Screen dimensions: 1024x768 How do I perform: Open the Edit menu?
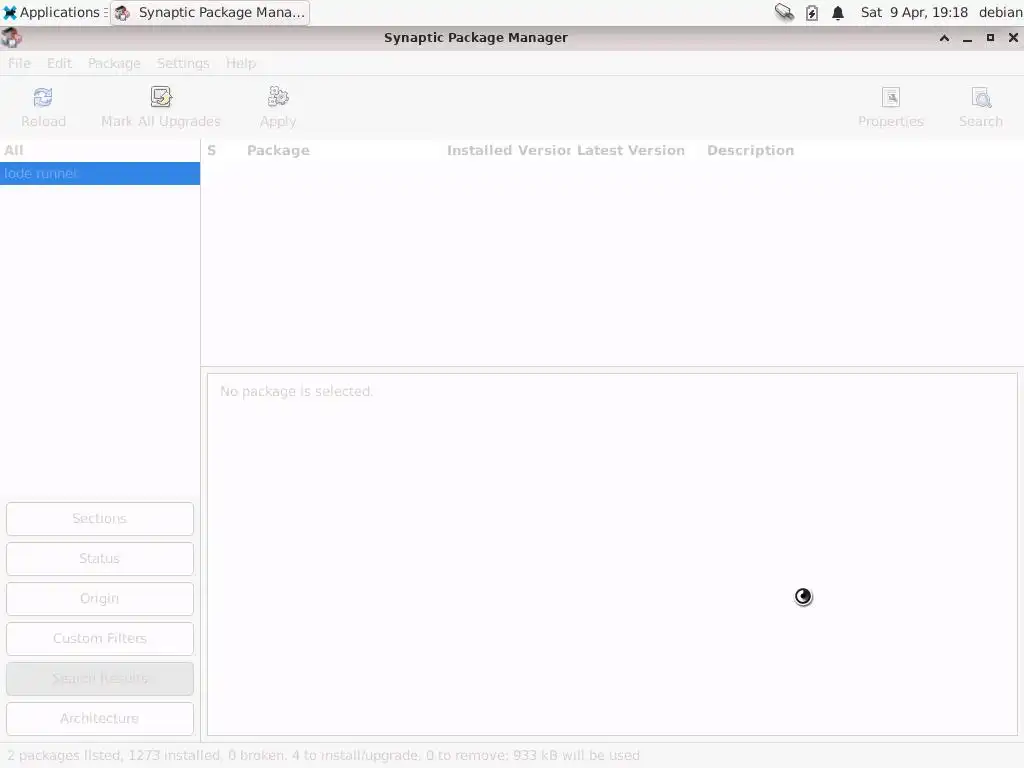point(59,63)
